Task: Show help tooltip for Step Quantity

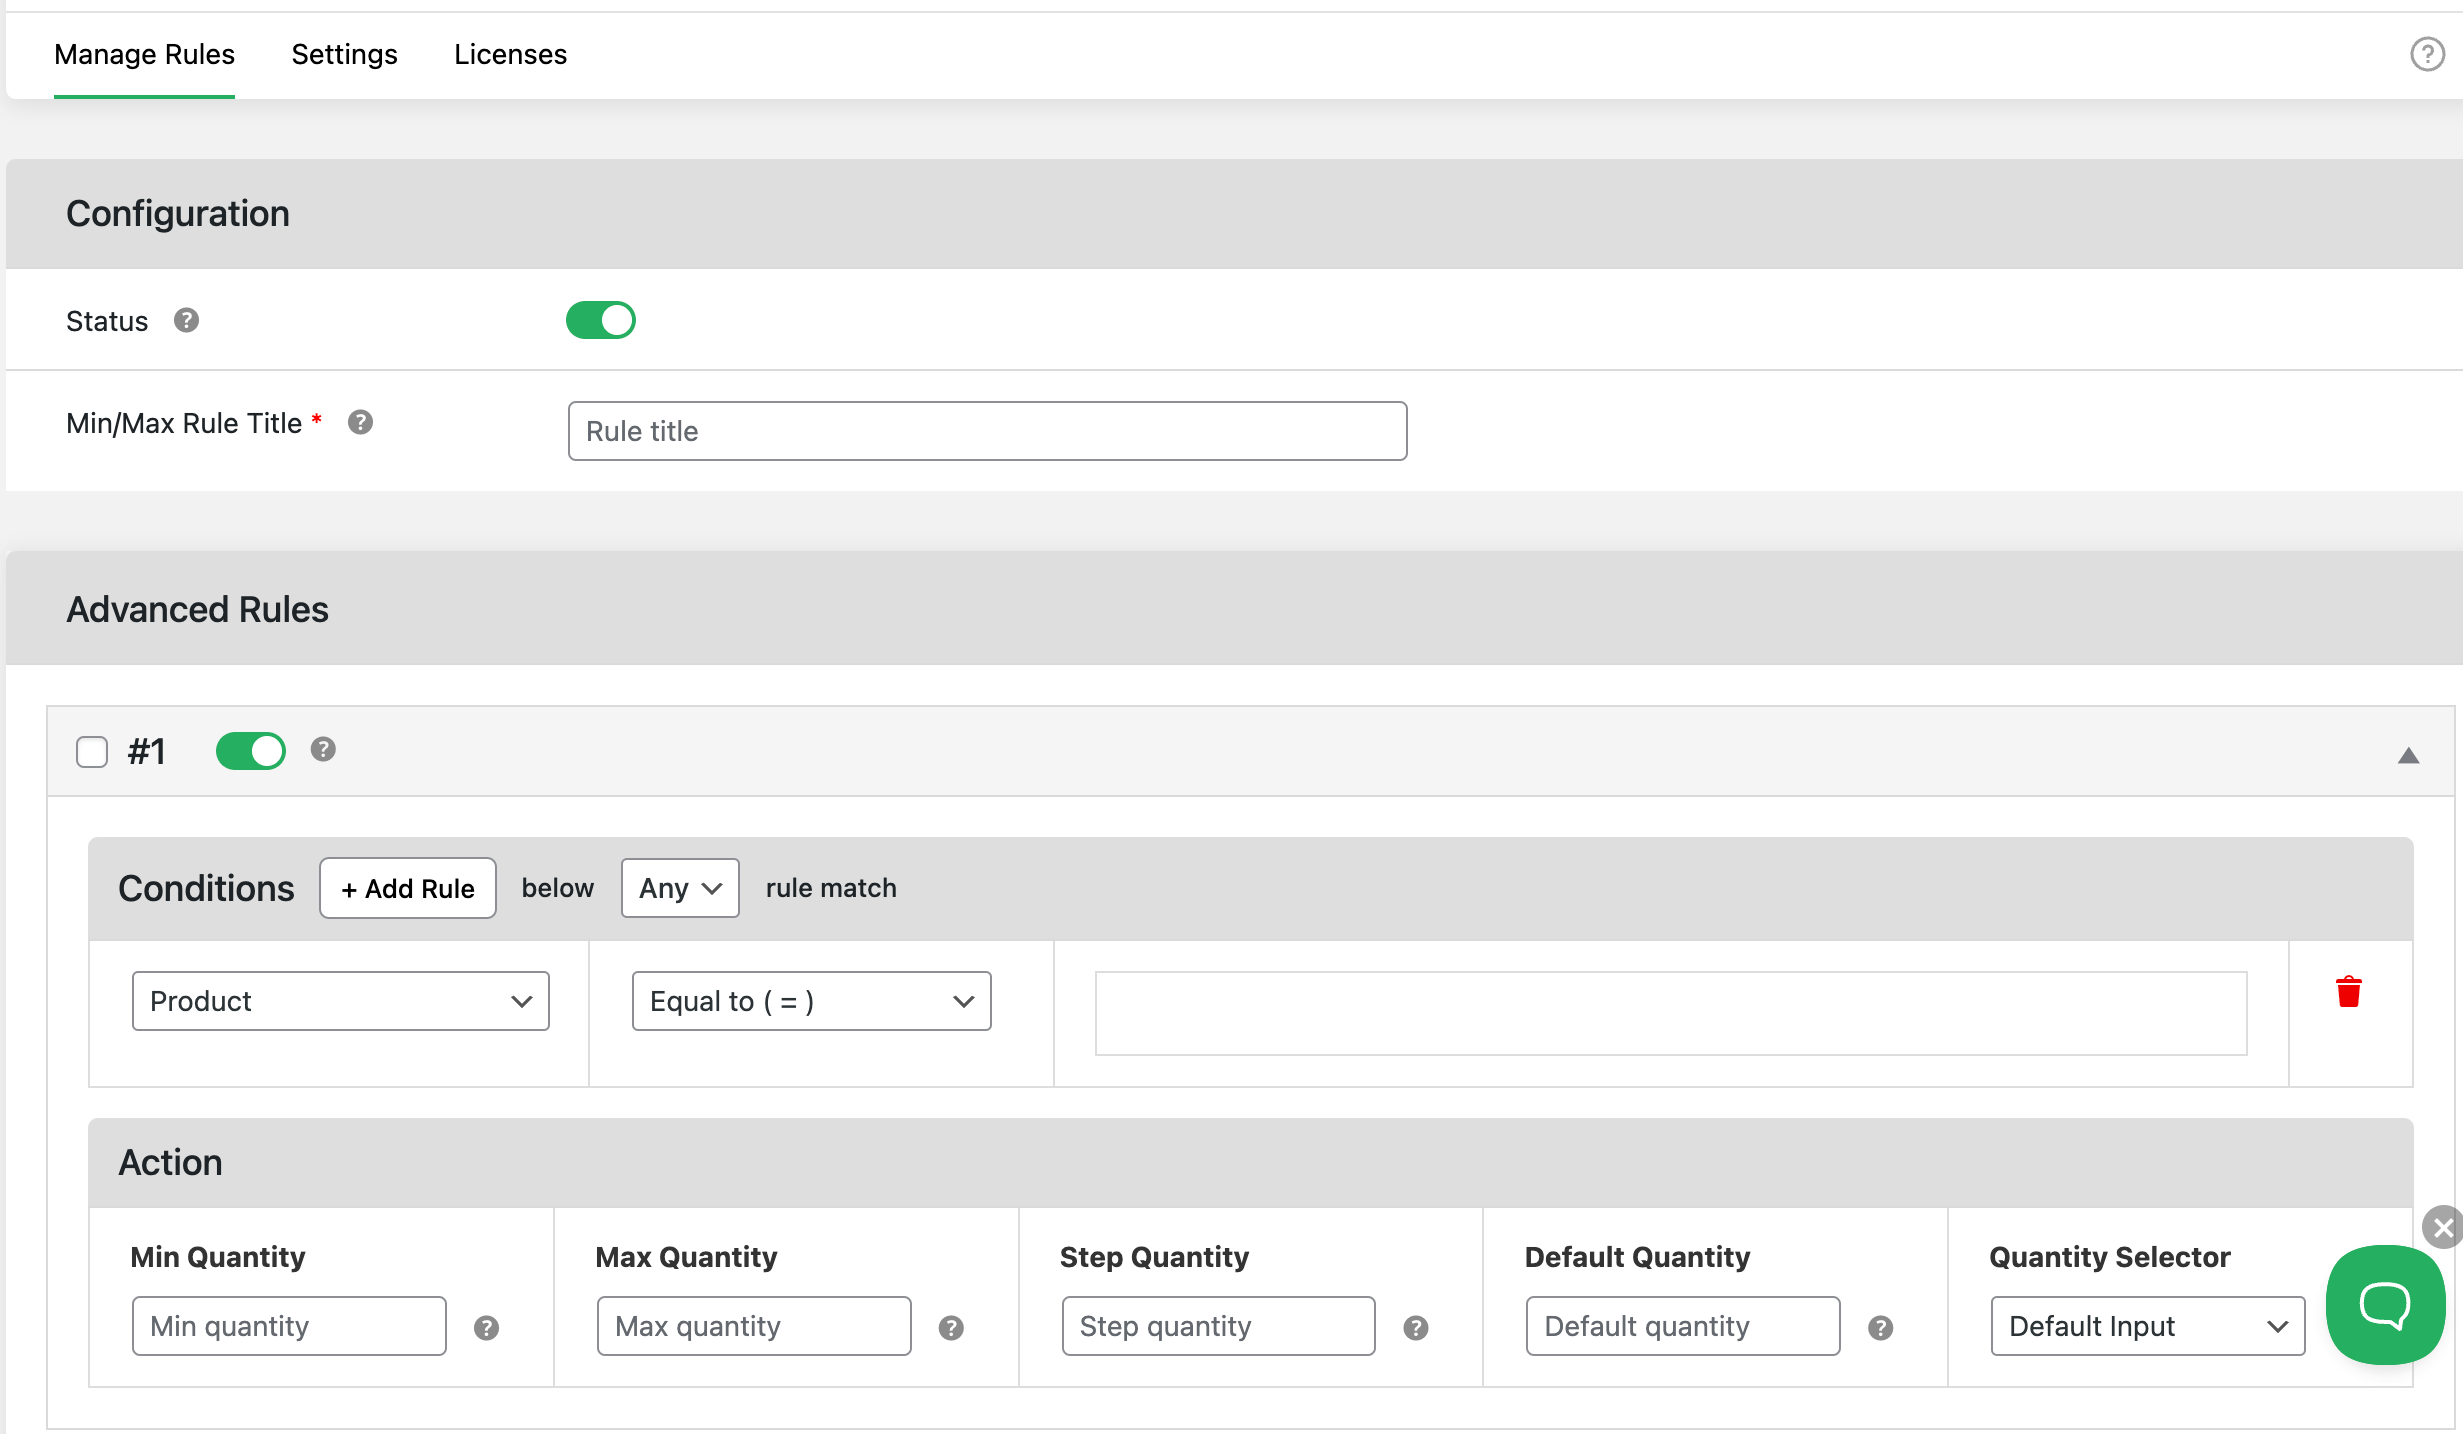Action: point(1415,1327)
